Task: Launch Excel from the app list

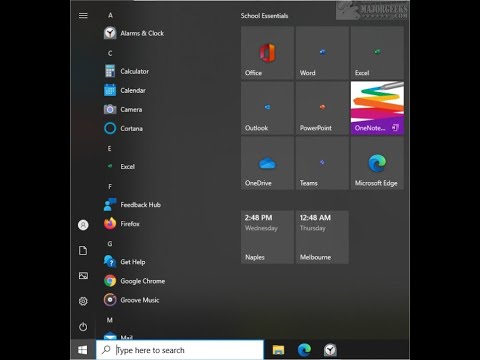Action: click(120, 166)
